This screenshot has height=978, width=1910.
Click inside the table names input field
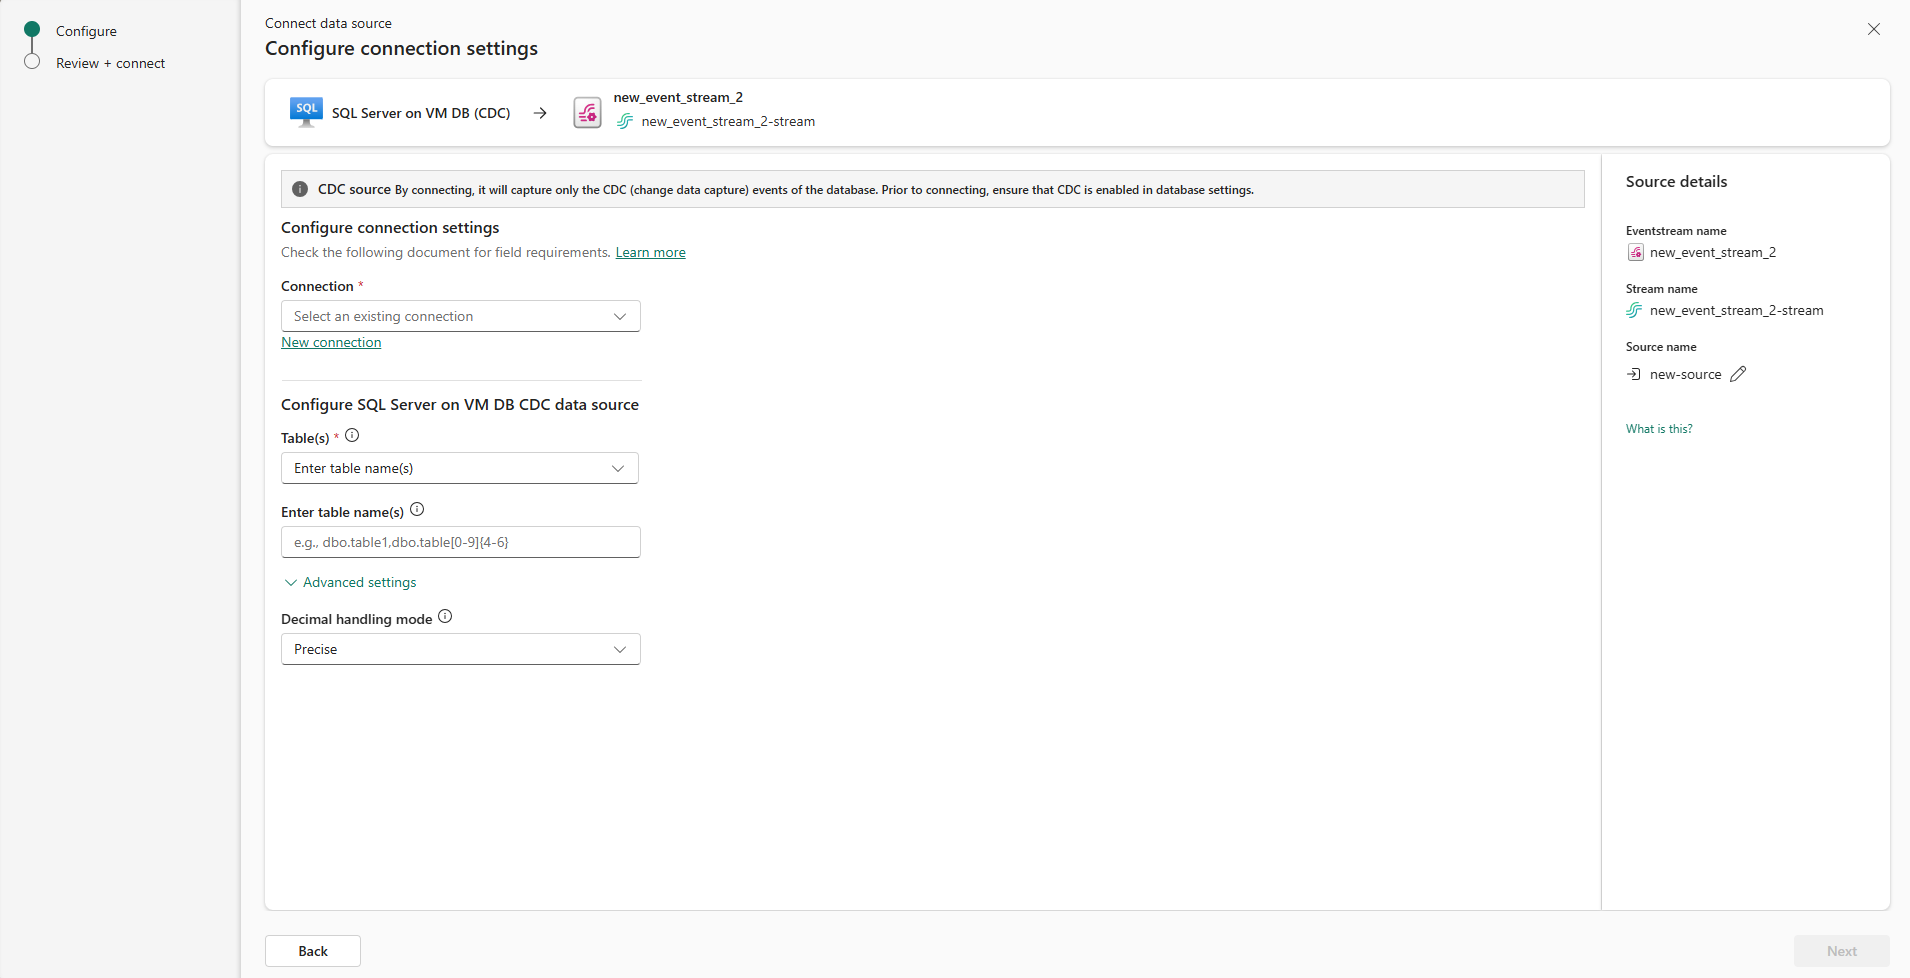click(460, 541)
